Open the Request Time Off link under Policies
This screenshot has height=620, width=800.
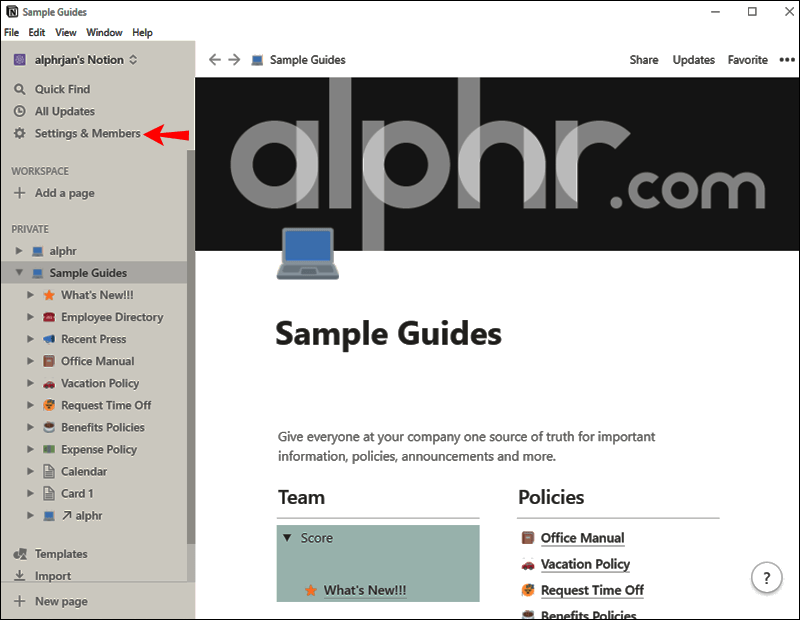(x=592, y=590)
